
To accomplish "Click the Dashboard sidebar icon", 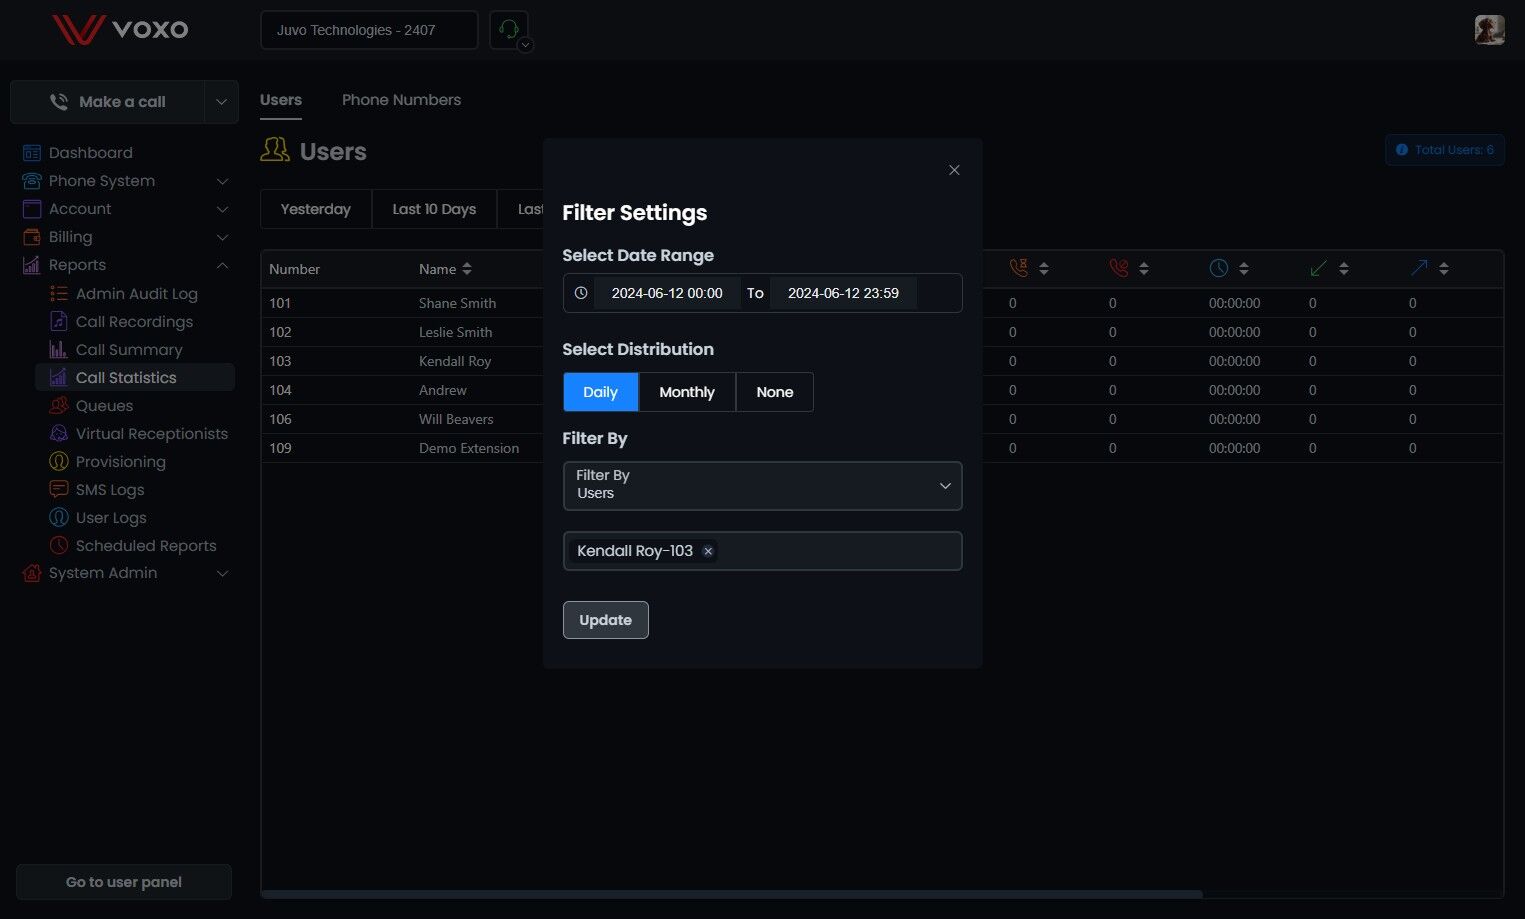I will 32,153.
